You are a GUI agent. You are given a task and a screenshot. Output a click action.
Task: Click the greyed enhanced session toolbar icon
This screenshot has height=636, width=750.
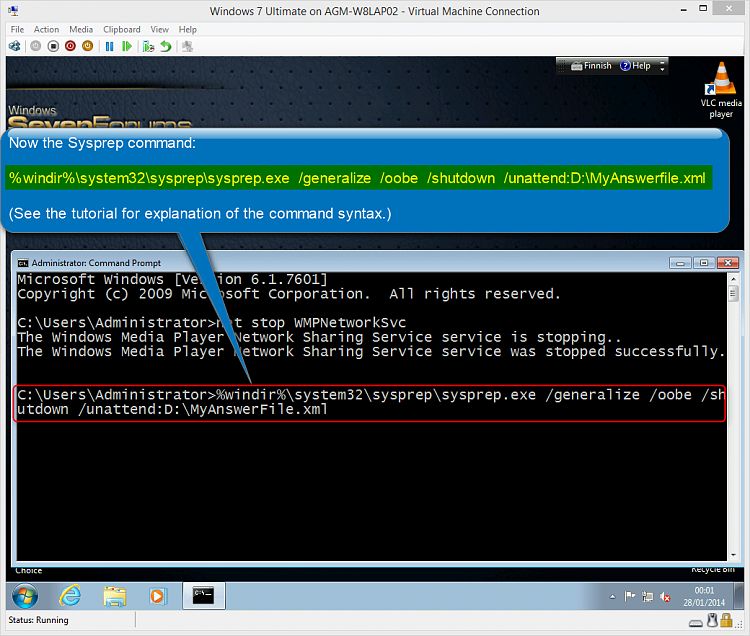pyautogui.click(x=188, y=46)
